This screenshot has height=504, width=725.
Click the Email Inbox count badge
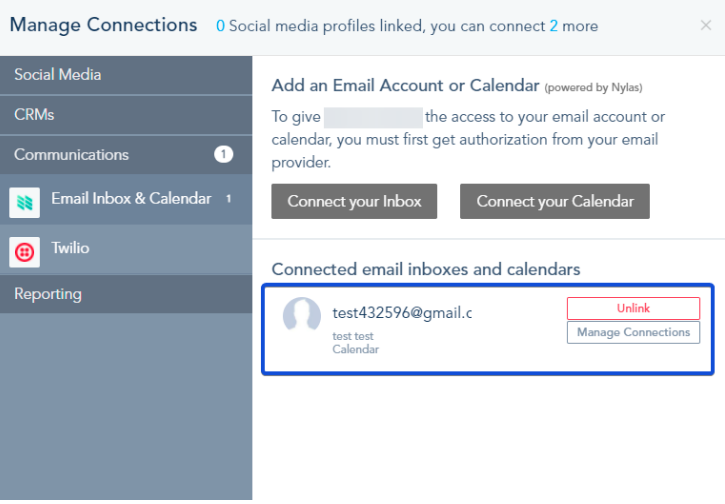pos(228,199)
